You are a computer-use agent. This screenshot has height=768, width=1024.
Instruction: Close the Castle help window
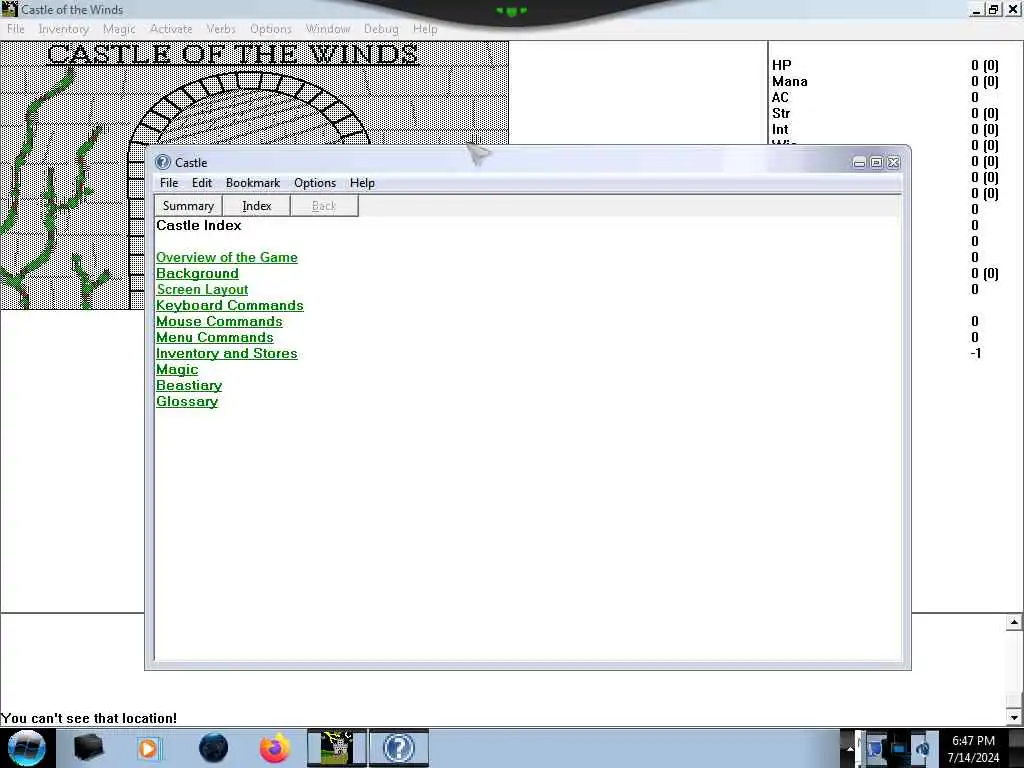tap(893, 163)
